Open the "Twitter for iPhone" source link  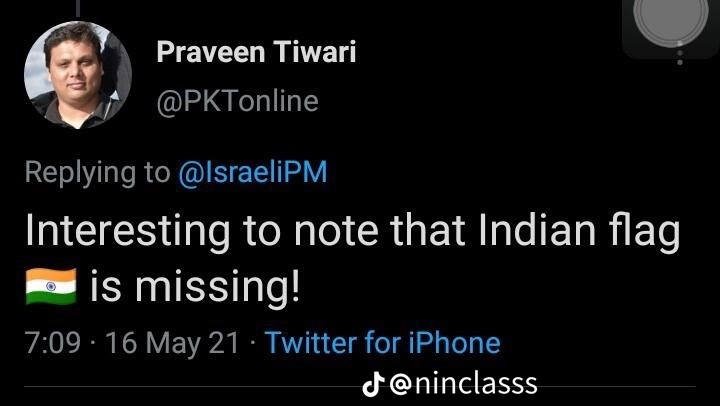coord(383,344)
